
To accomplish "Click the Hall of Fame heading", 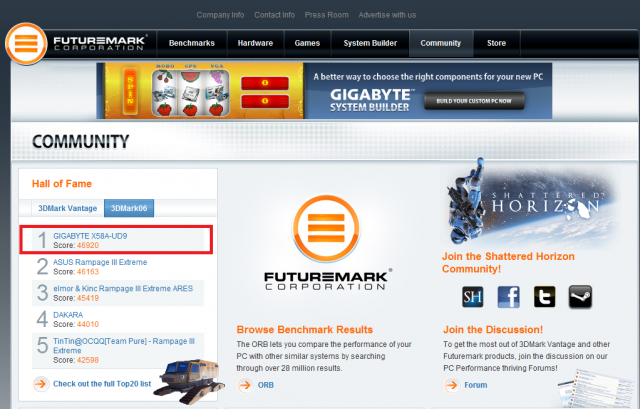I will coord(62,184).
